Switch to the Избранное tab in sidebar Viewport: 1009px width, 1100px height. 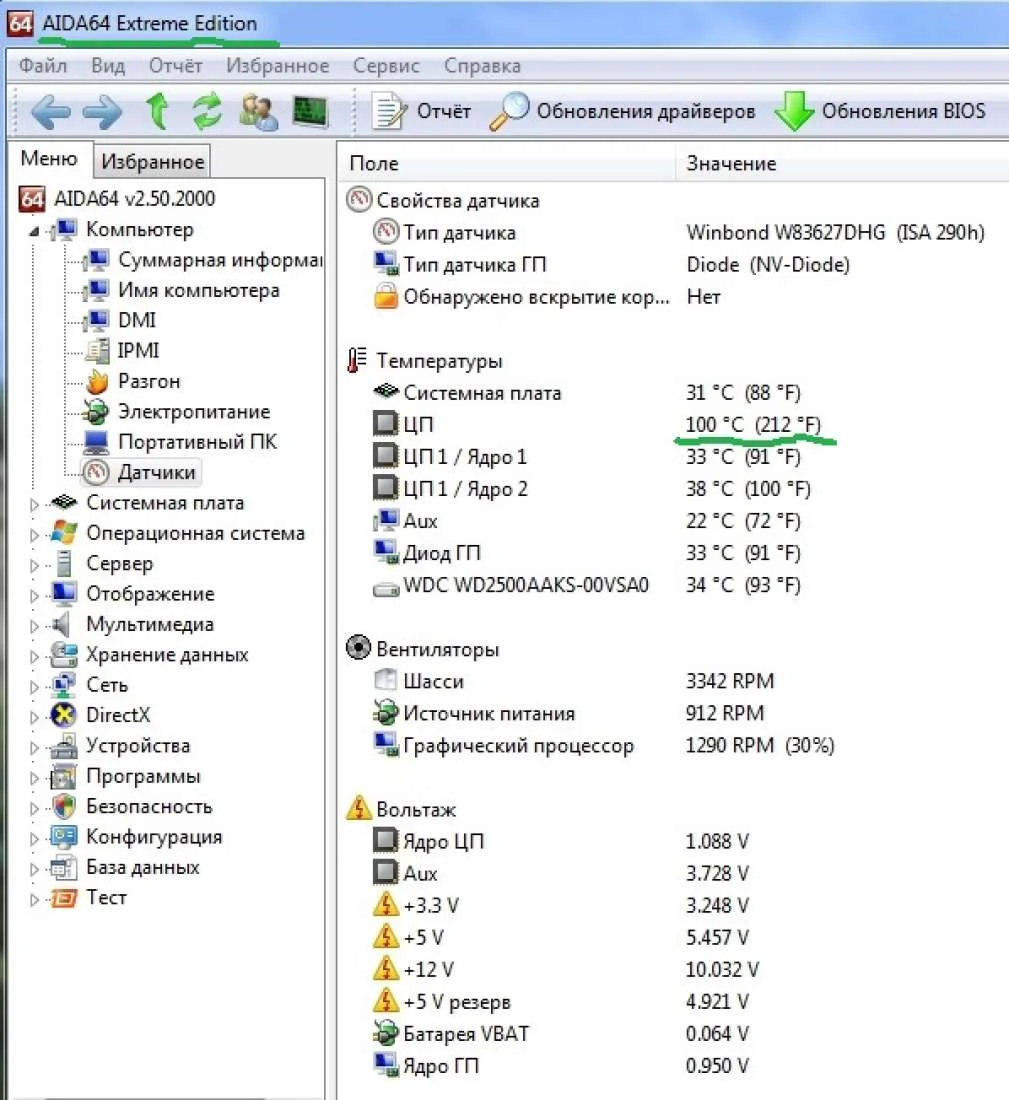click(x=152, y=161)
